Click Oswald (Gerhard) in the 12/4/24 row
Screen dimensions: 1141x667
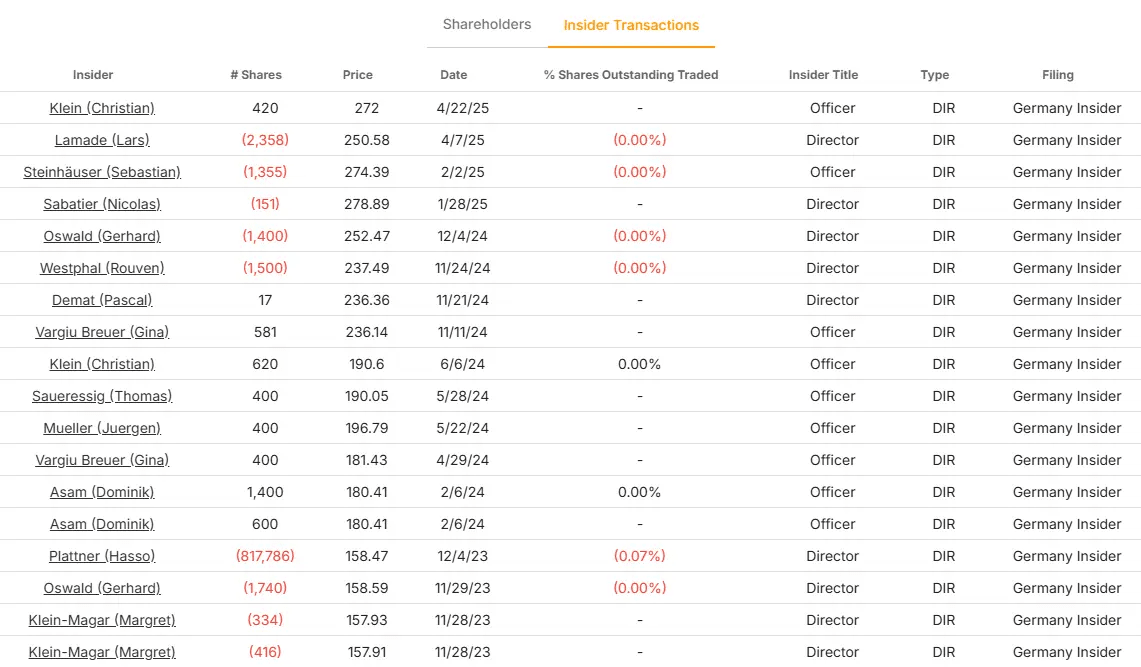[x=101, y=236]
